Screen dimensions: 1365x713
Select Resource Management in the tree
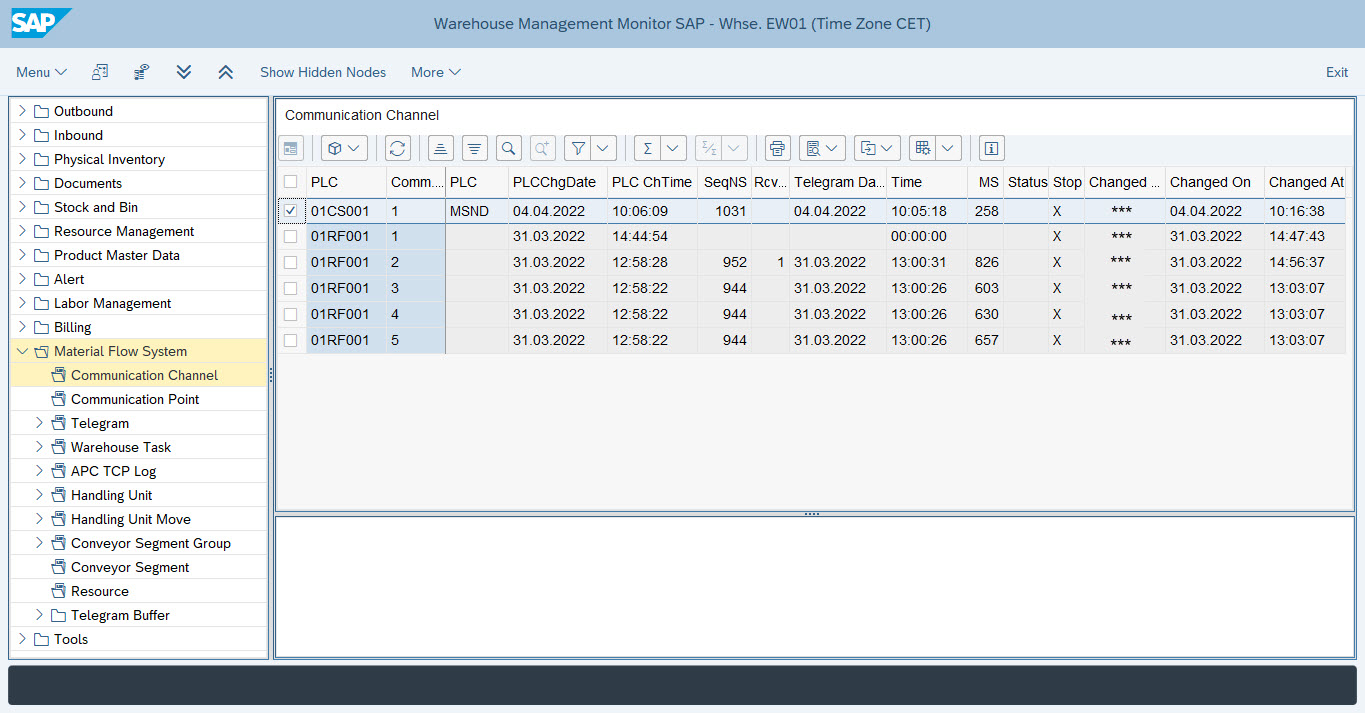(x=124, y=231)
